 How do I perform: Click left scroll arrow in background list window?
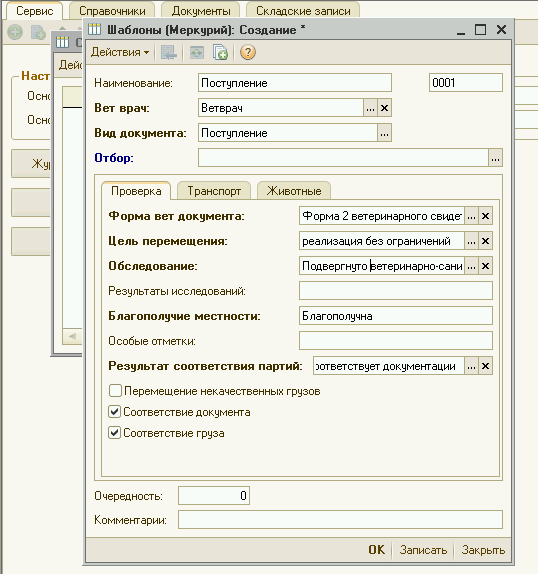coord(72,336)
